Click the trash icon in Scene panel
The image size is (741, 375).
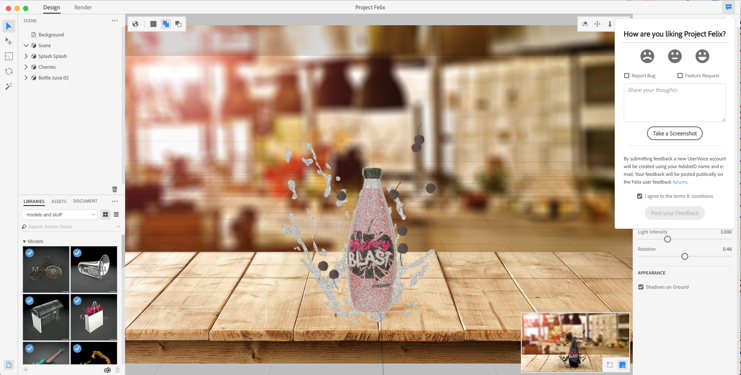(x=114, y=189)
